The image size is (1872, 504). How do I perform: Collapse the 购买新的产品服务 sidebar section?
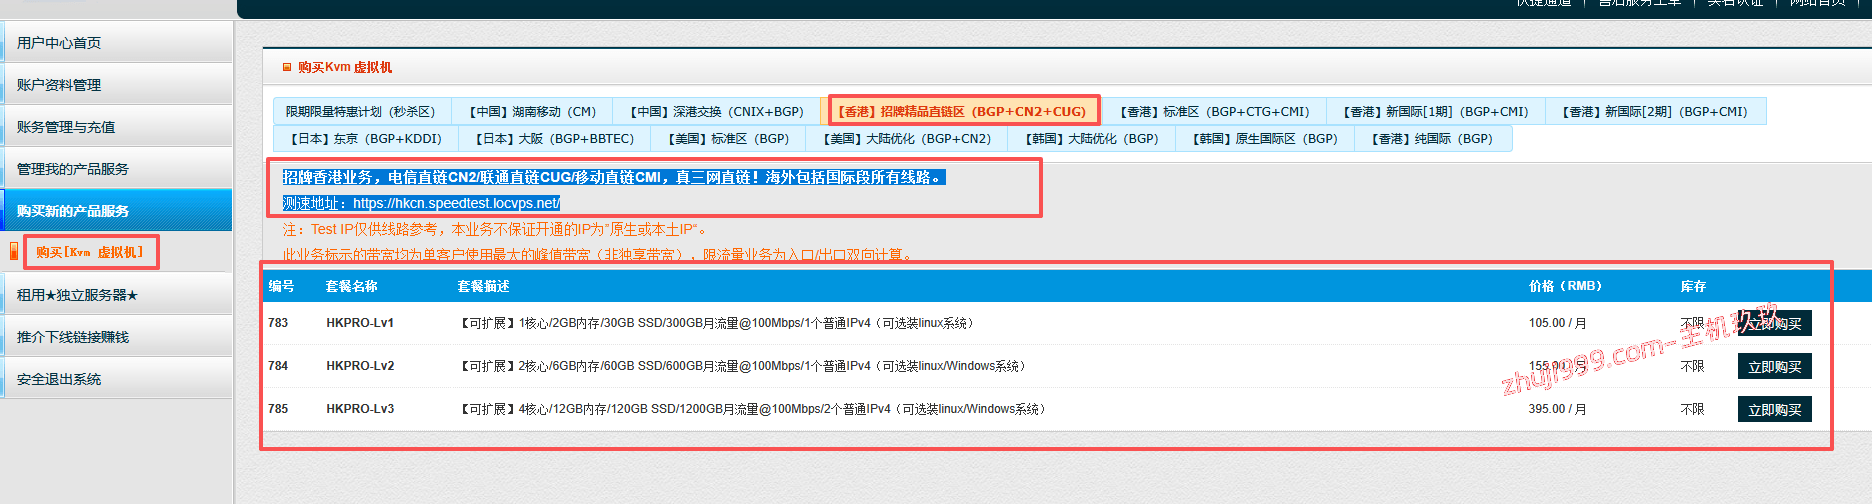click(x=73, y=211)
